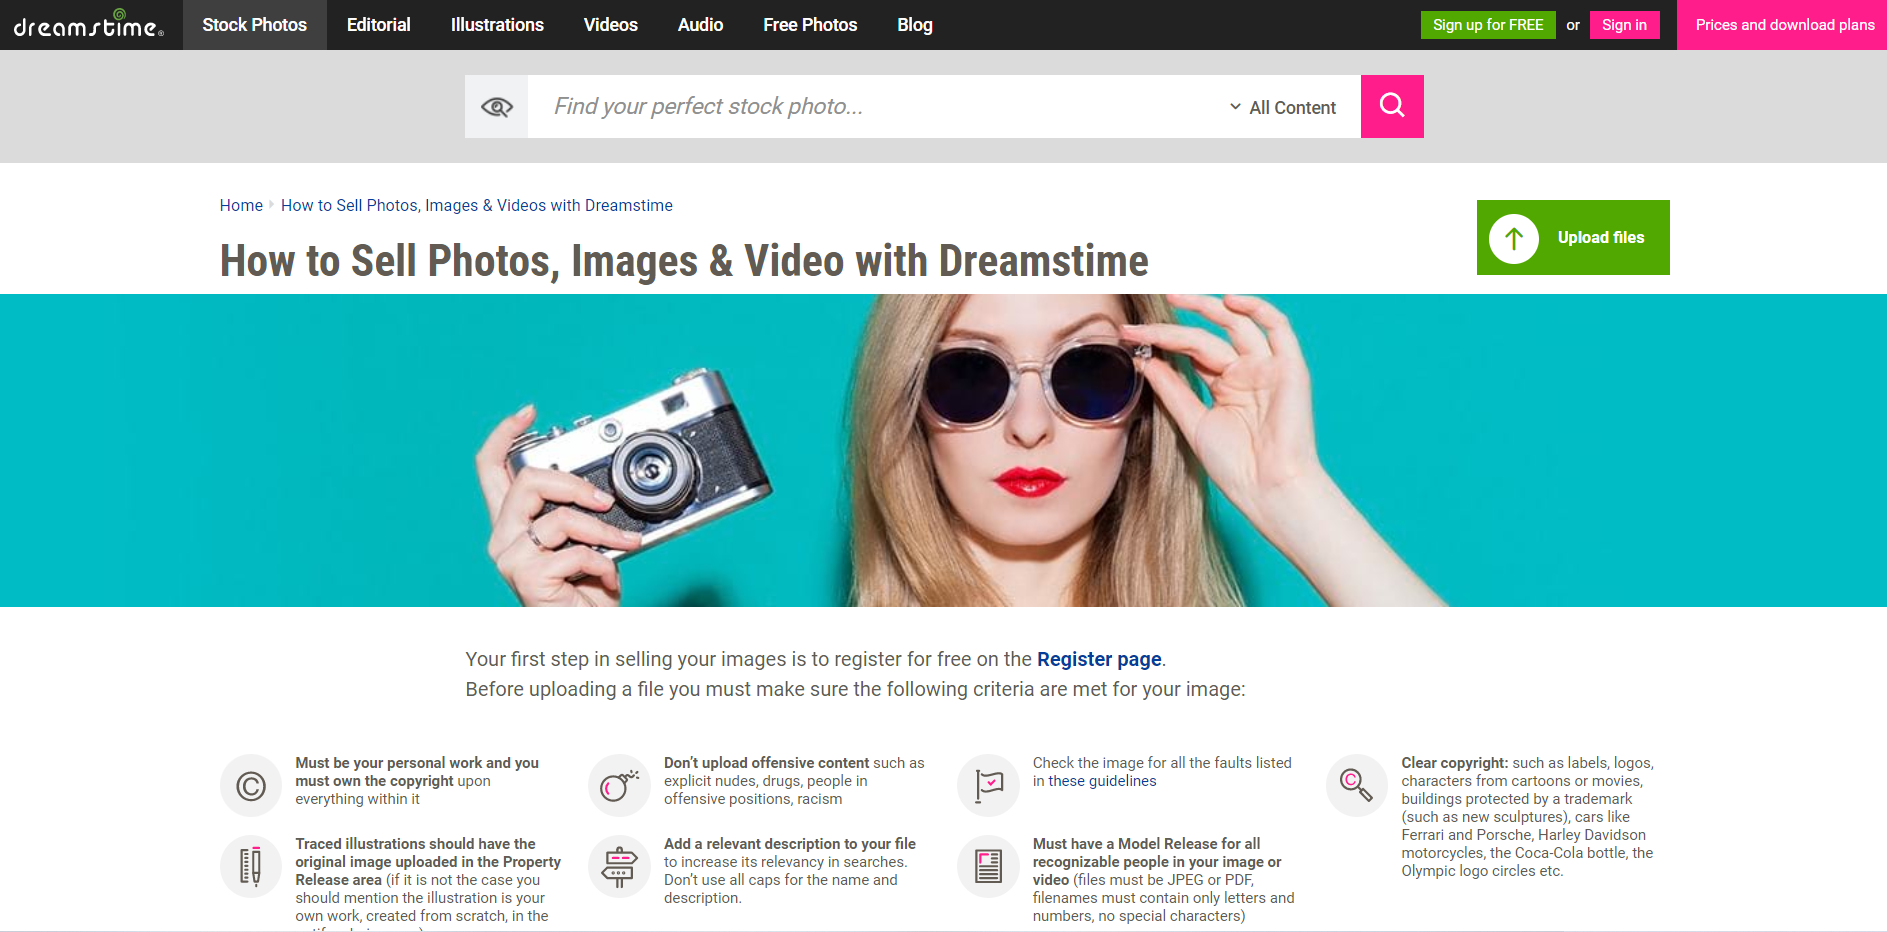Open the Illustrations menu item
This screenshot has width=1887, height=932.
click(x=497, y=25)
